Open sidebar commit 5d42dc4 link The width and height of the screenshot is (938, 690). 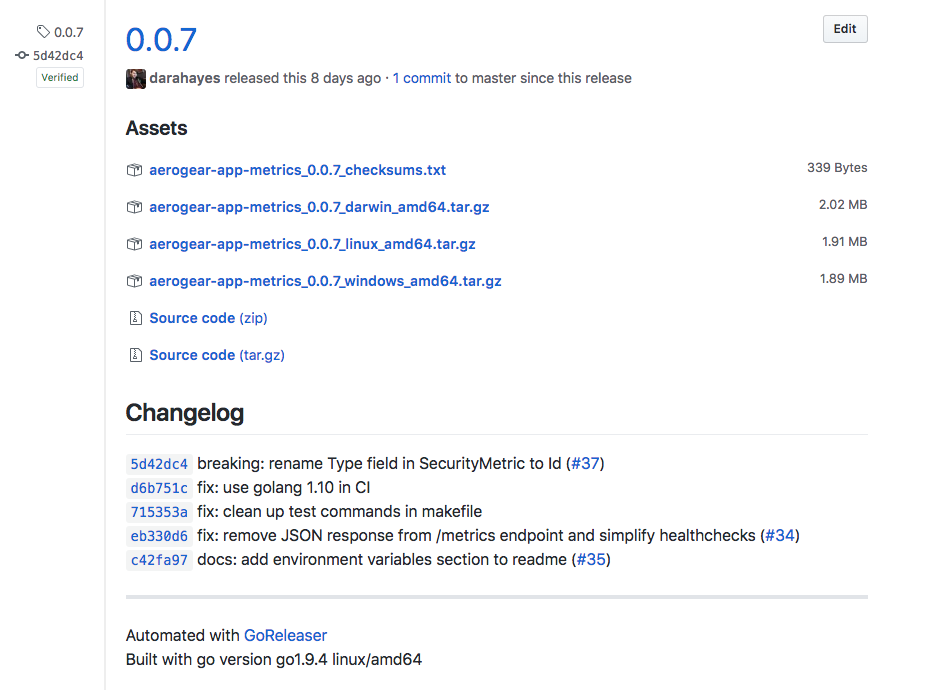coord(58,56)
